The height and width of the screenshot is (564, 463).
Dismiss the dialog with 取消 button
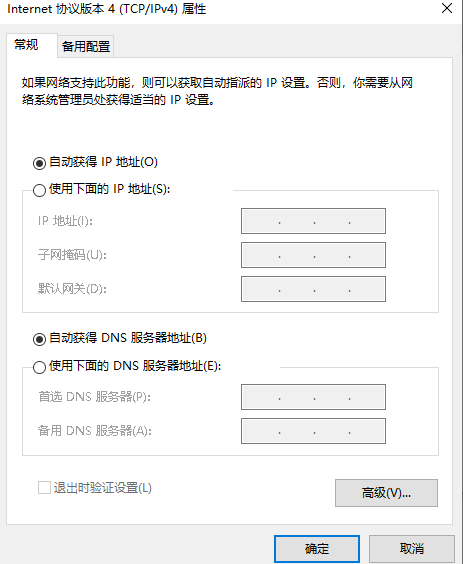tap(412, 549)
